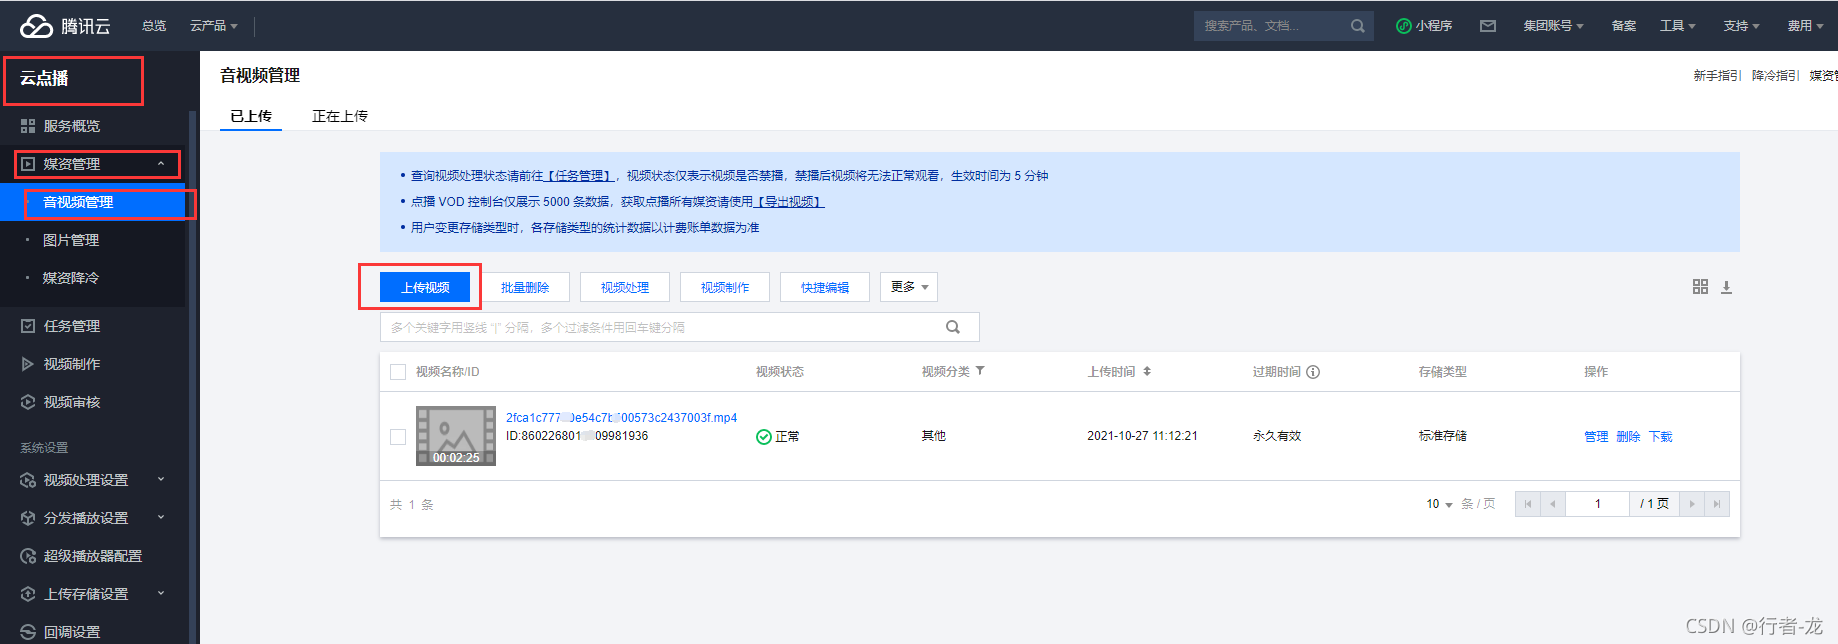
Task: Go to next page arrow
Action: 1692,504
